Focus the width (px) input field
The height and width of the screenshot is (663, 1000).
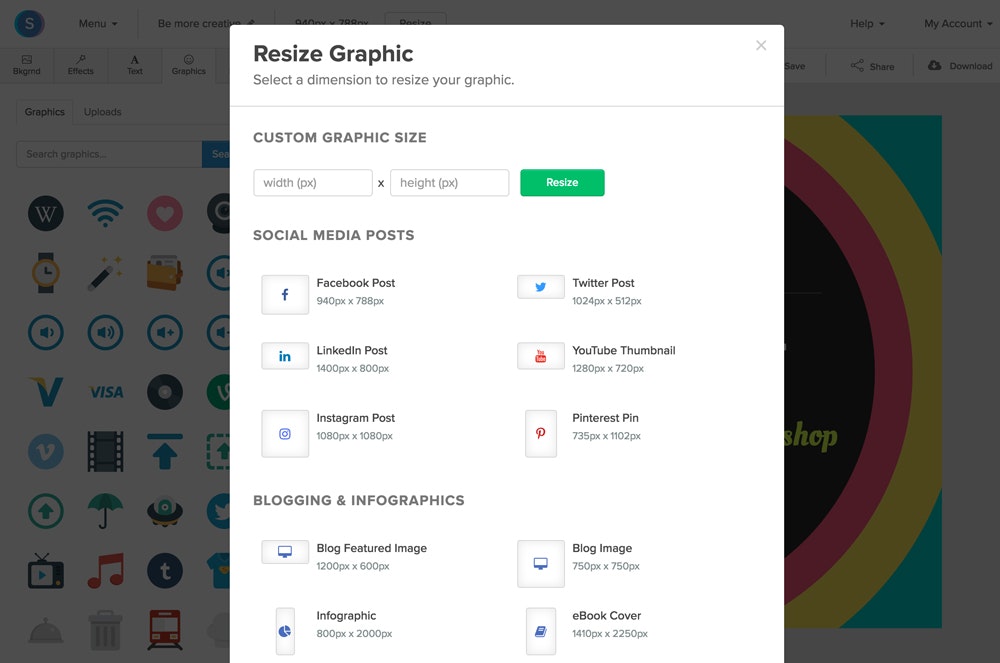pyautogui.click(x=313, y=182)
